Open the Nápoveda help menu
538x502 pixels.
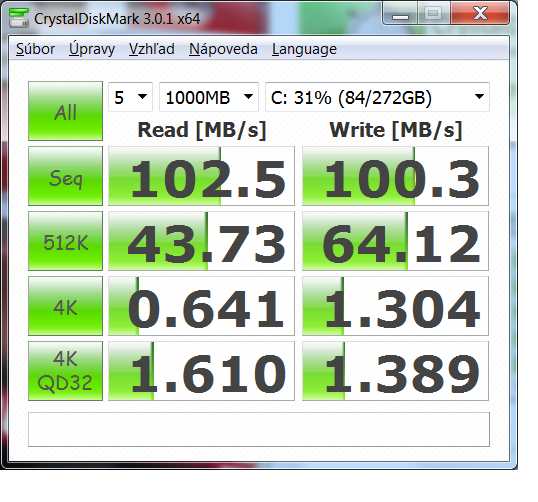pyautogui.click(x=223, y=49)
